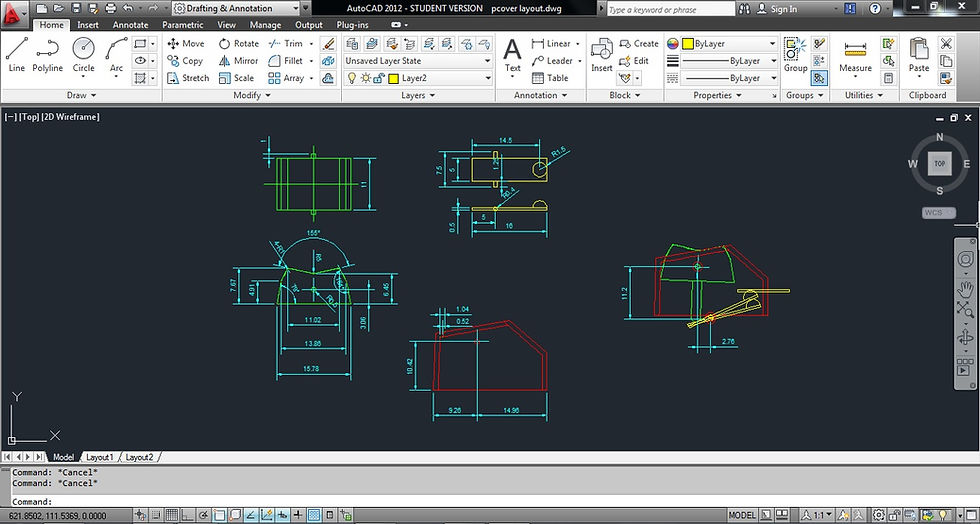980x524 pixels.
Task: Expand the Utilities panel
Action: click(x=864, y=95)
